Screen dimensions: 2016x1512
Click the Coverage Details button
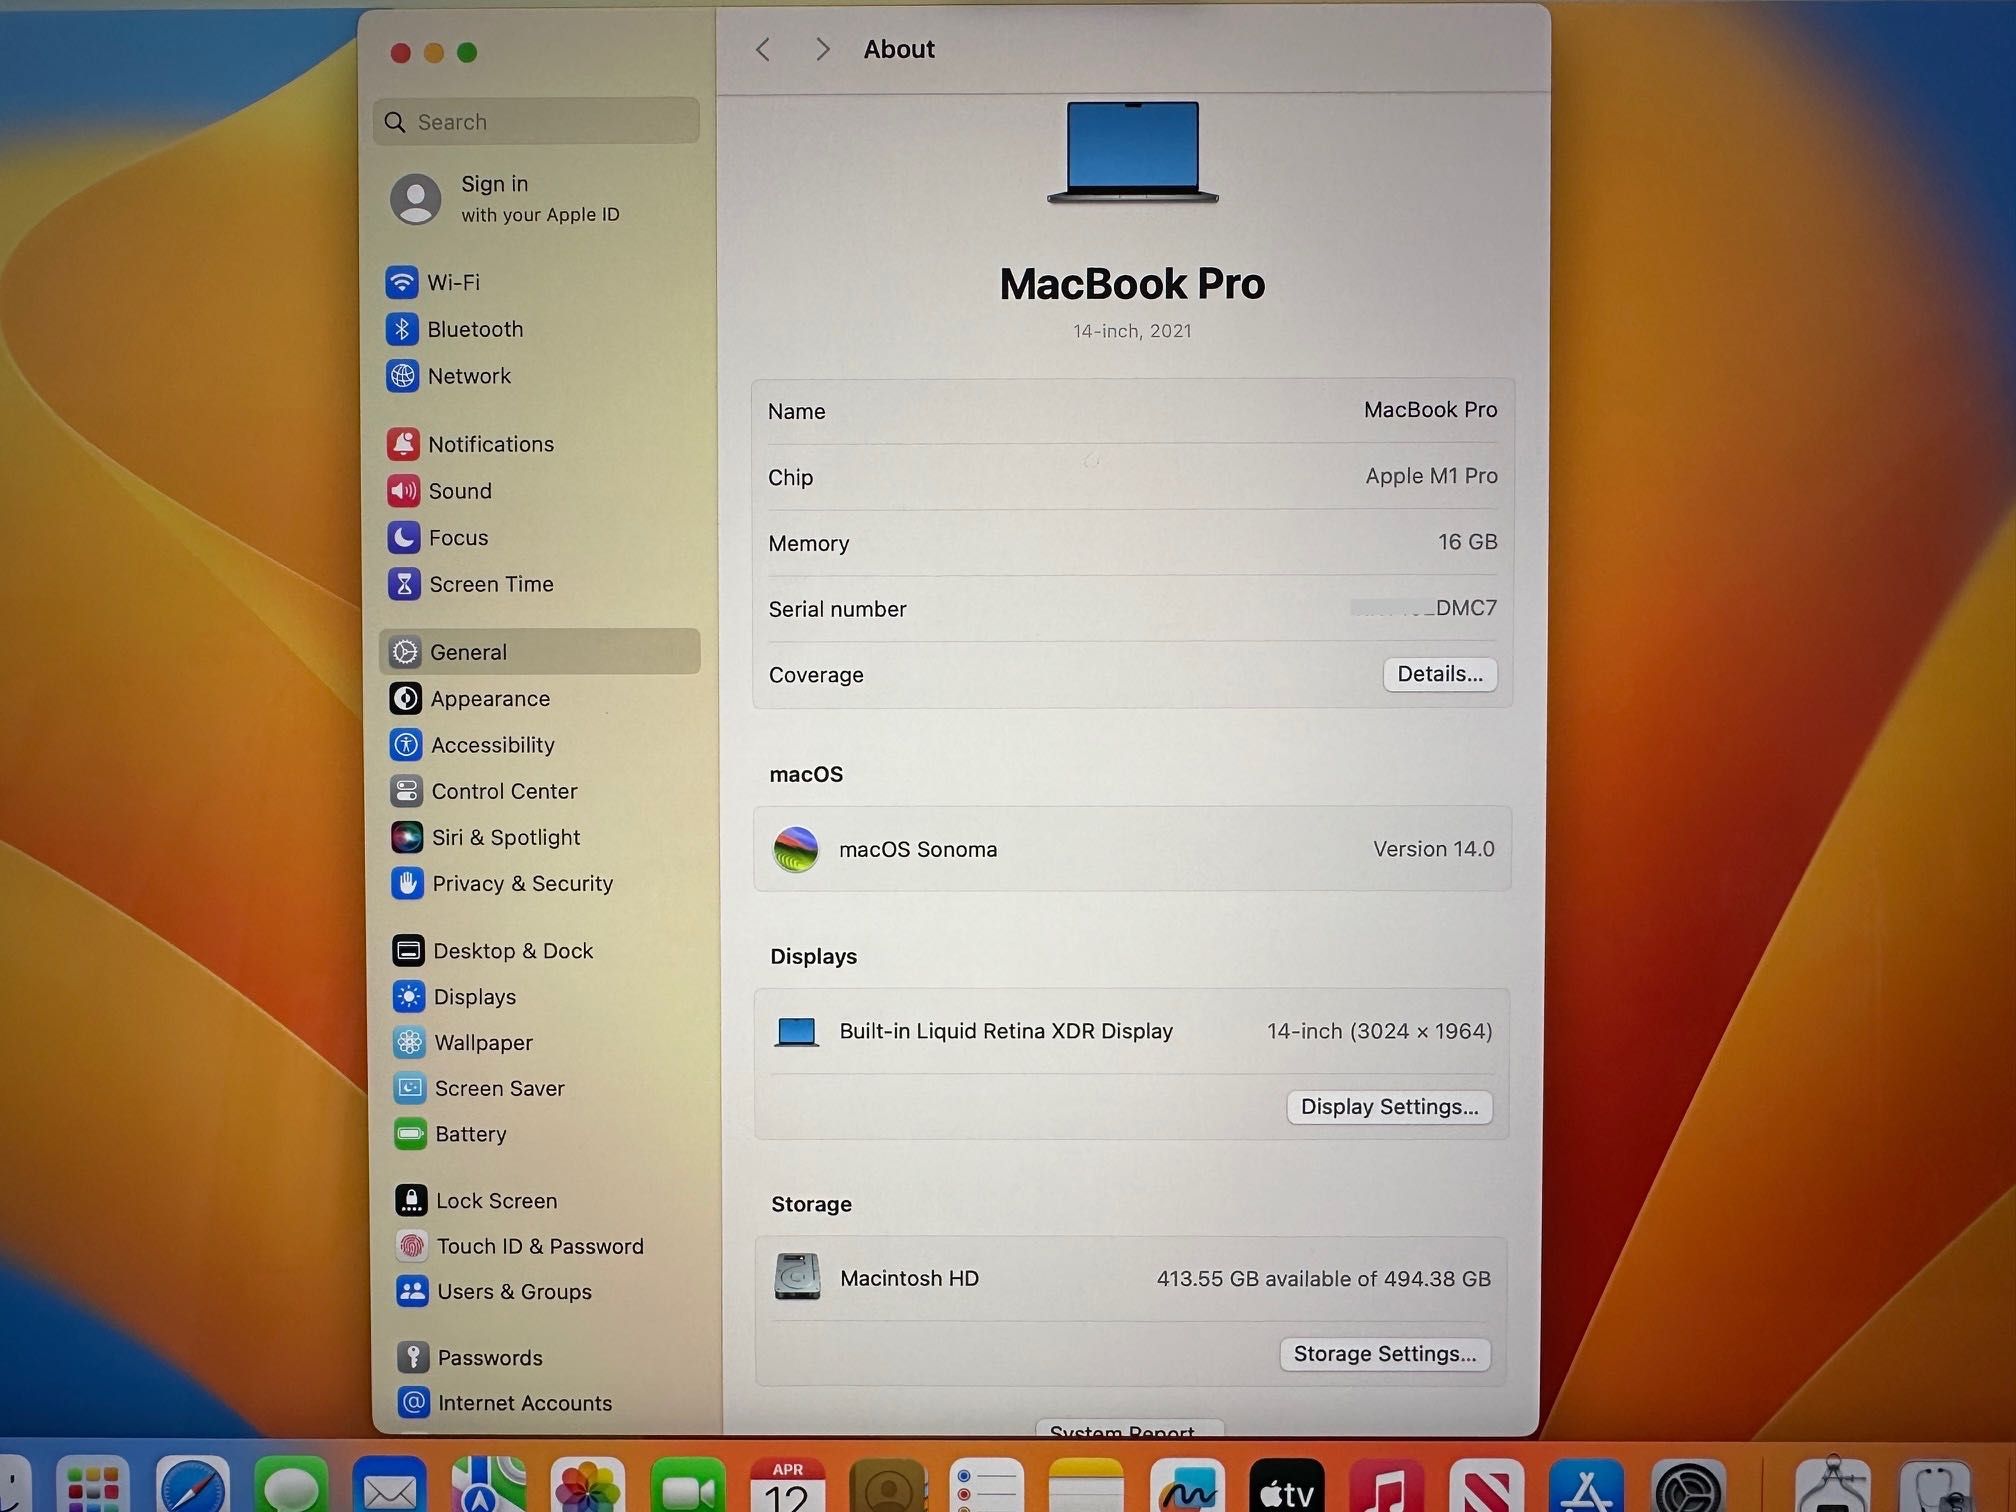tap(1440, 674)
